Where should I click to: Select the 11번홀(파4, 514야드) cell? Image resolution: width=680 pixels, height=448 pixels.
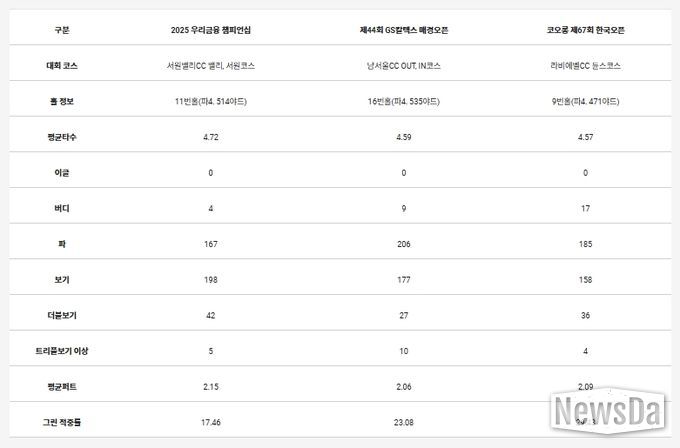[x=211, y=101]
